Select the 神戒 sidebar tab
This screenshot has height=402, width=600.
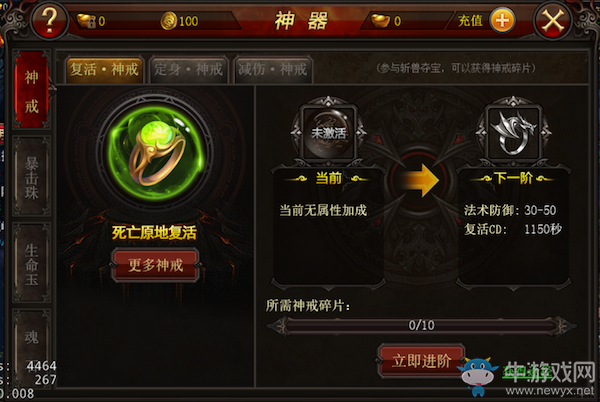[32, 91]
